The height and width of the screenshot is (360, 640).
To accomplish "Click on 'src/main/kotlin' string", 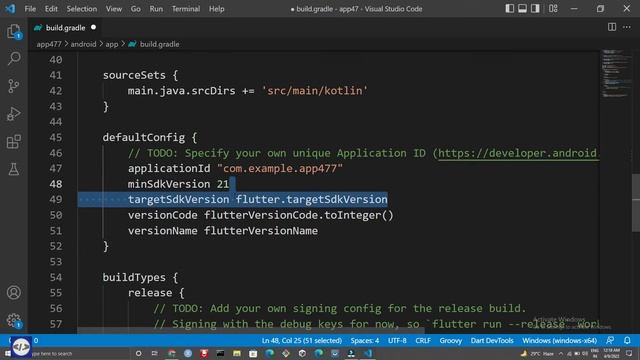I will tap(315, 91).
